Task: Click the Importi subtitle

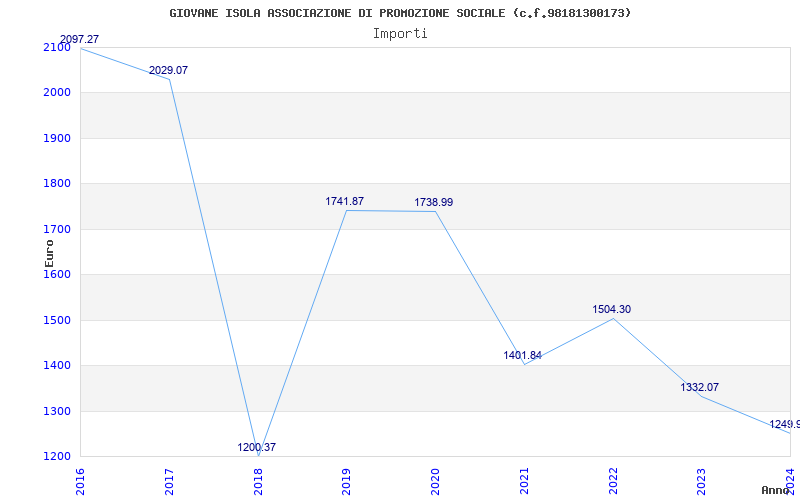Action: [x=400, y=34]
